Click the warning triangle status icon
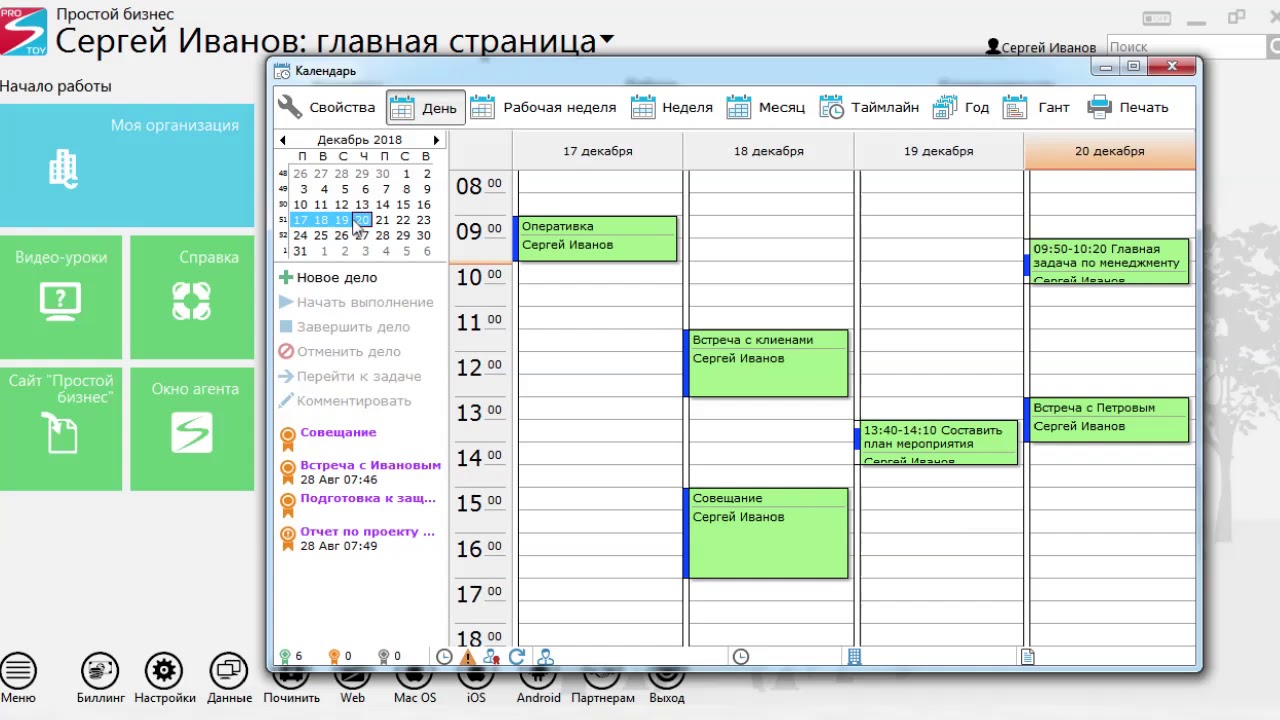Screen dimensions: 1280x720 point(467,657)
